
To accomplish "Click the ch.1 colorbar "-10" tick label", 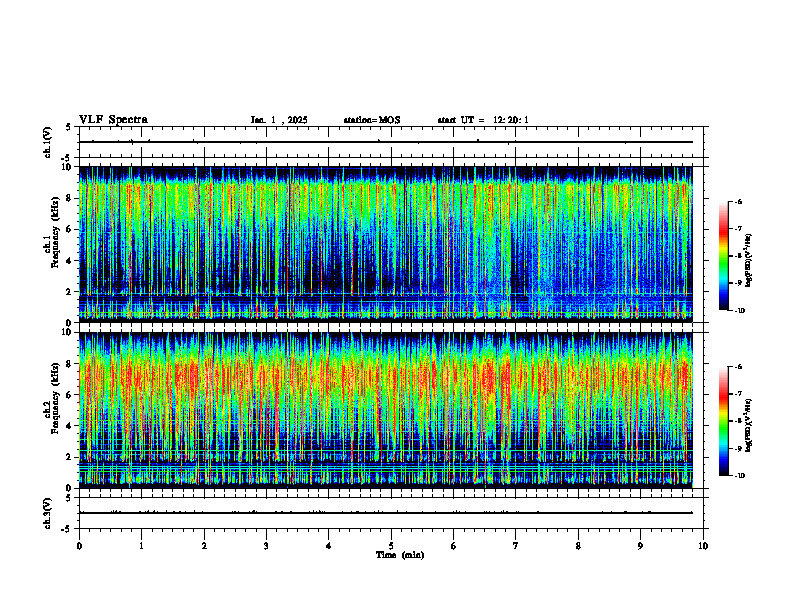I will [740, 311].
